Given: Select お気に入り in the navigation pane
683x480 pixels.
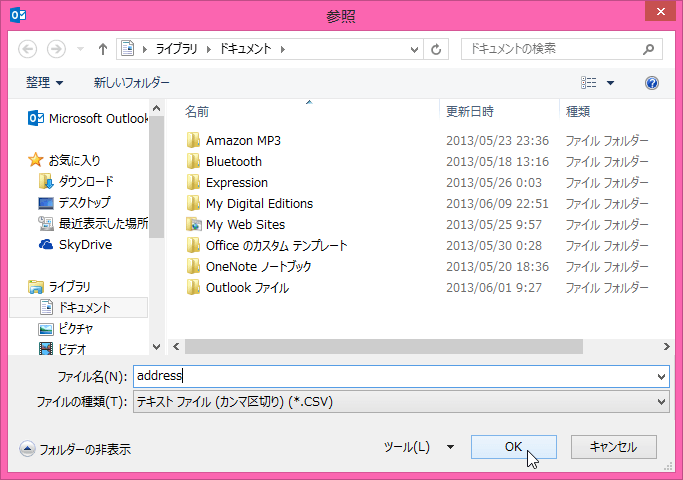Looking at the screenshot, I should click(x=64, y=160).
